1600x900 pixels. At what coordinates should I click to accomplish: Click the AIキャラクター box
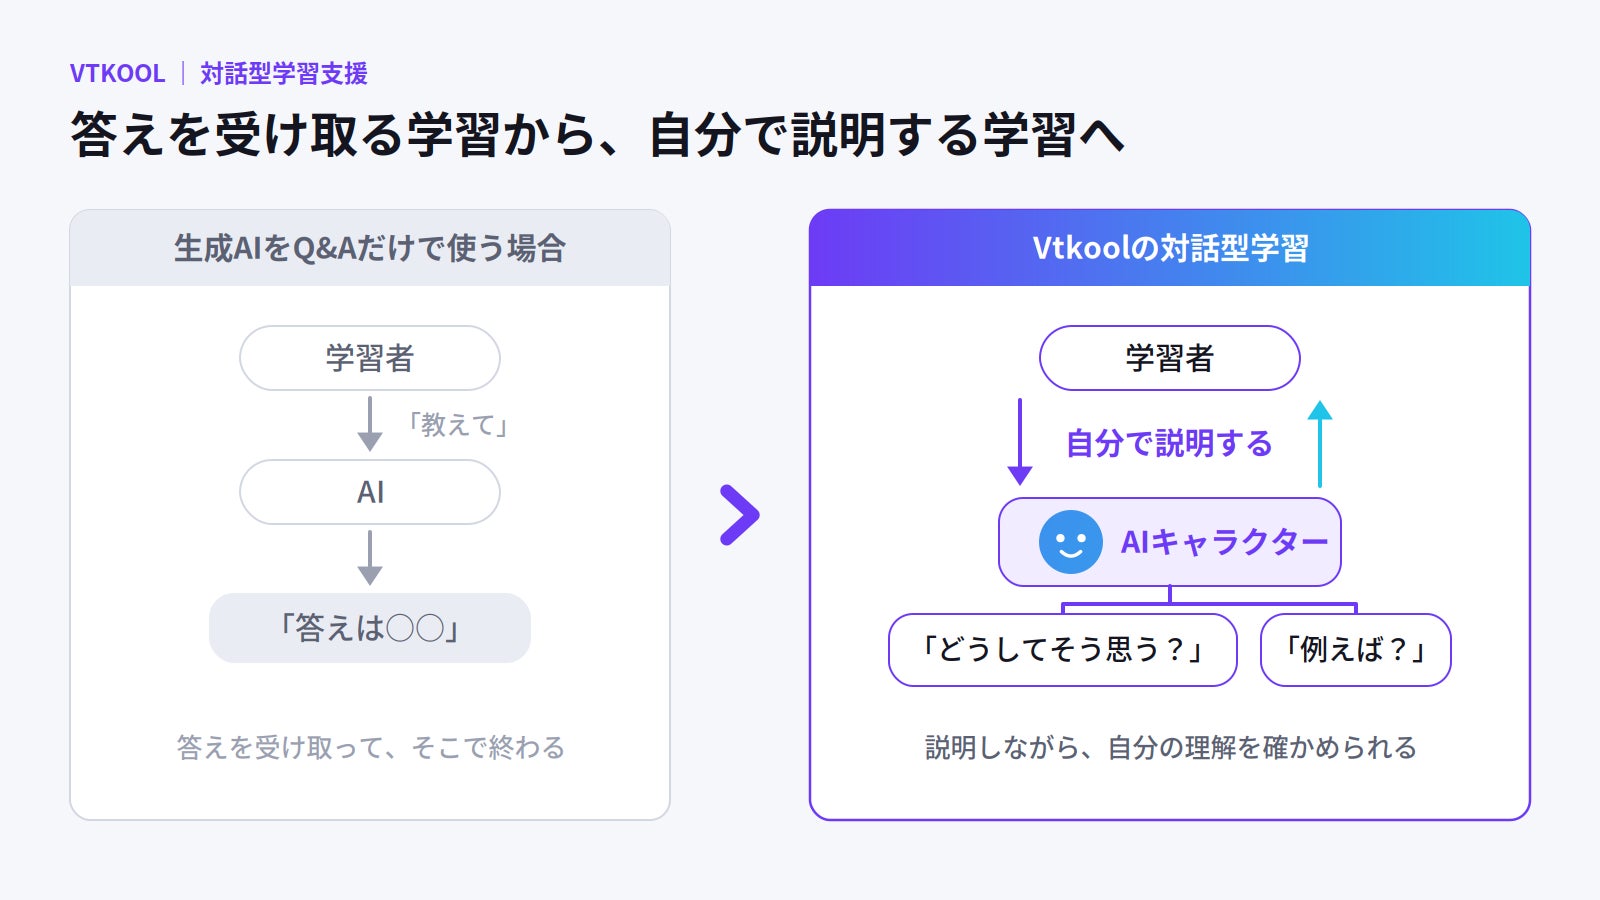click(x=1170, y=542)
